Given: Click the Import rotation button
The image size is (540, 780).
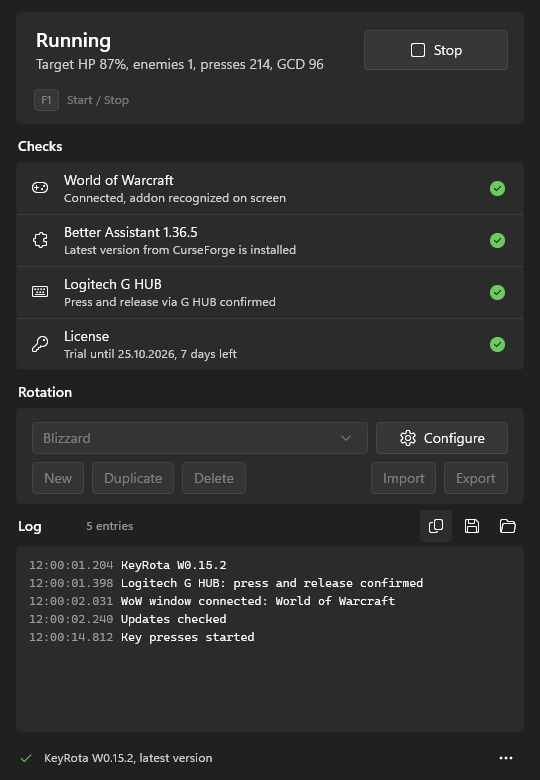Looking at the screenshot, I should tap(403, 478).
